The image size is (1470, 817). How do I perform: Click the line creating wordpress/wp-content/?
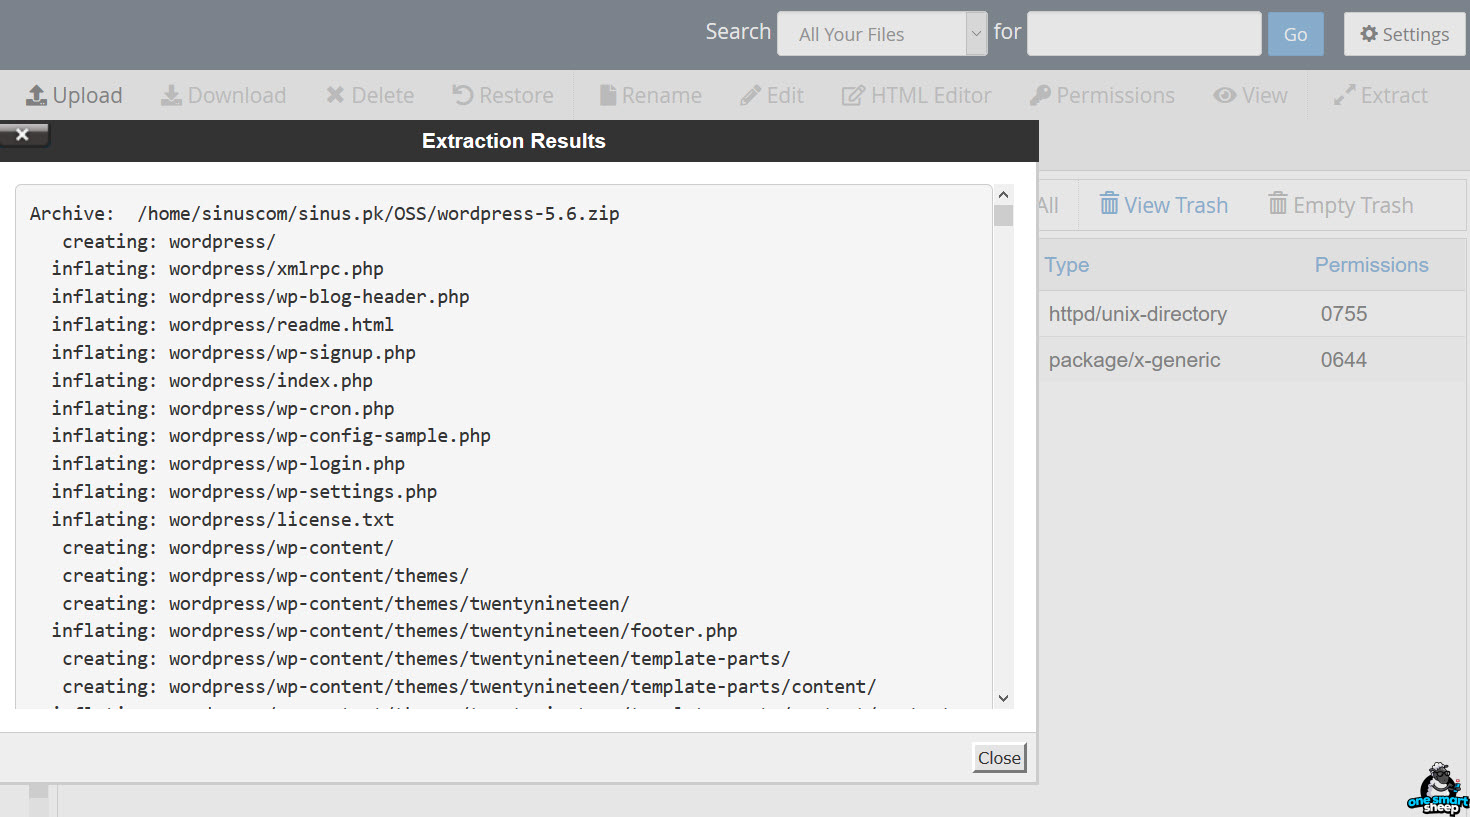(x=228, y=548)
